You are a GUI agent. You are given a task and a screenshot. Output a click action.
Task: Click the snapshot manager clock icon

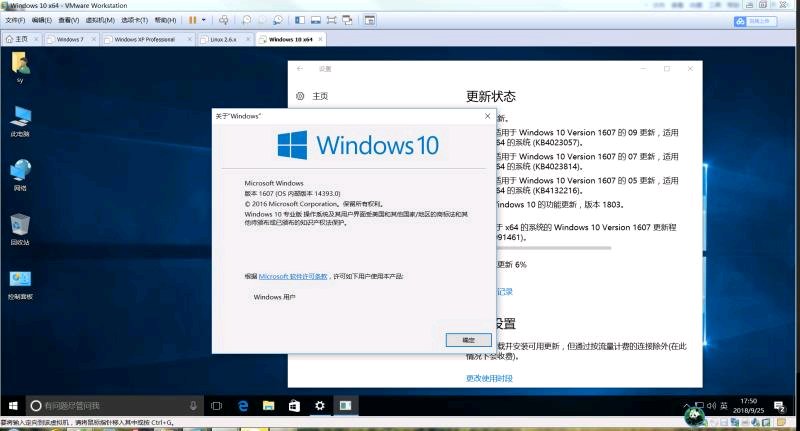click(278, 20)
